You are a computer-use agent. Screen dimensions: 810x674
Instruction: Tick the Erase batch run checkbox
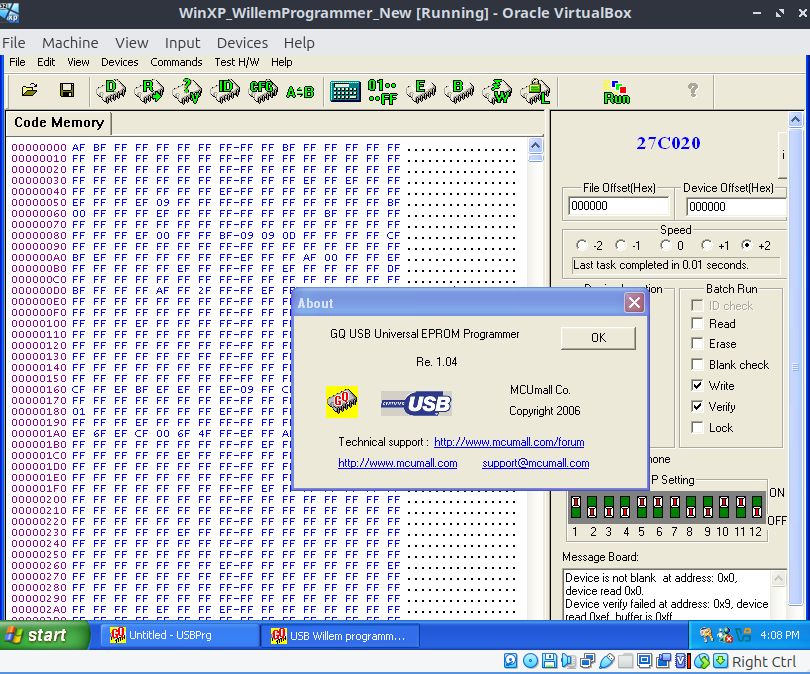coord(698,344)
